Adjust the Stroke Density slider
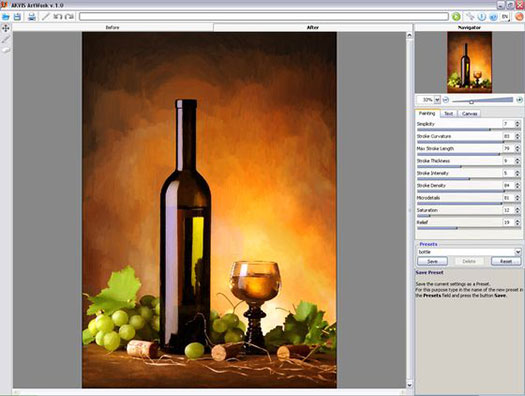This screenshot has width=525, height=396. coord(504,191)
